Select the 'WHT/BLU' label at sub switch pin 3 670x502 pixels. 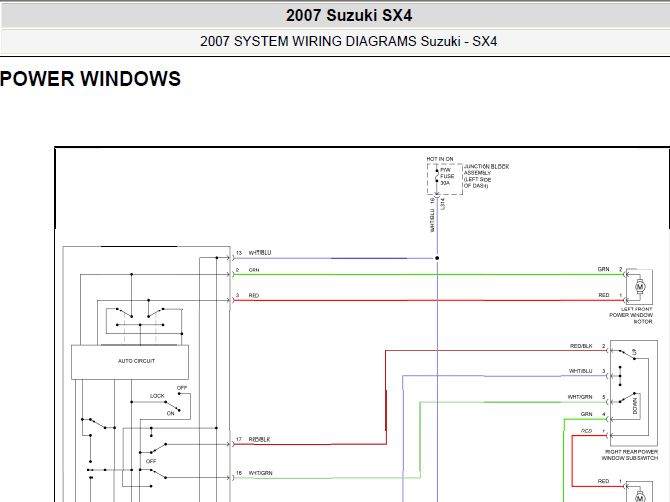(580, 371)
